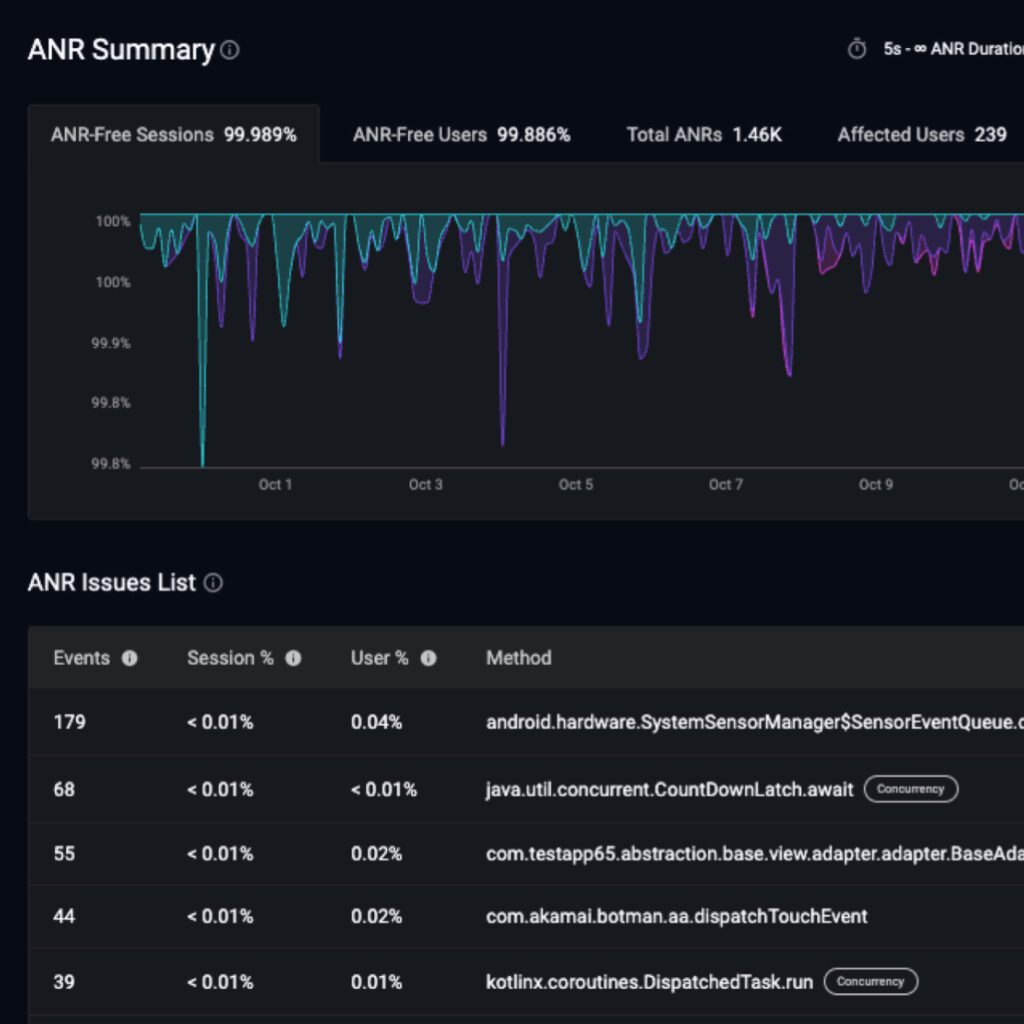
Task: Sort the table by the Events column
Action: (x=81, y=658)
